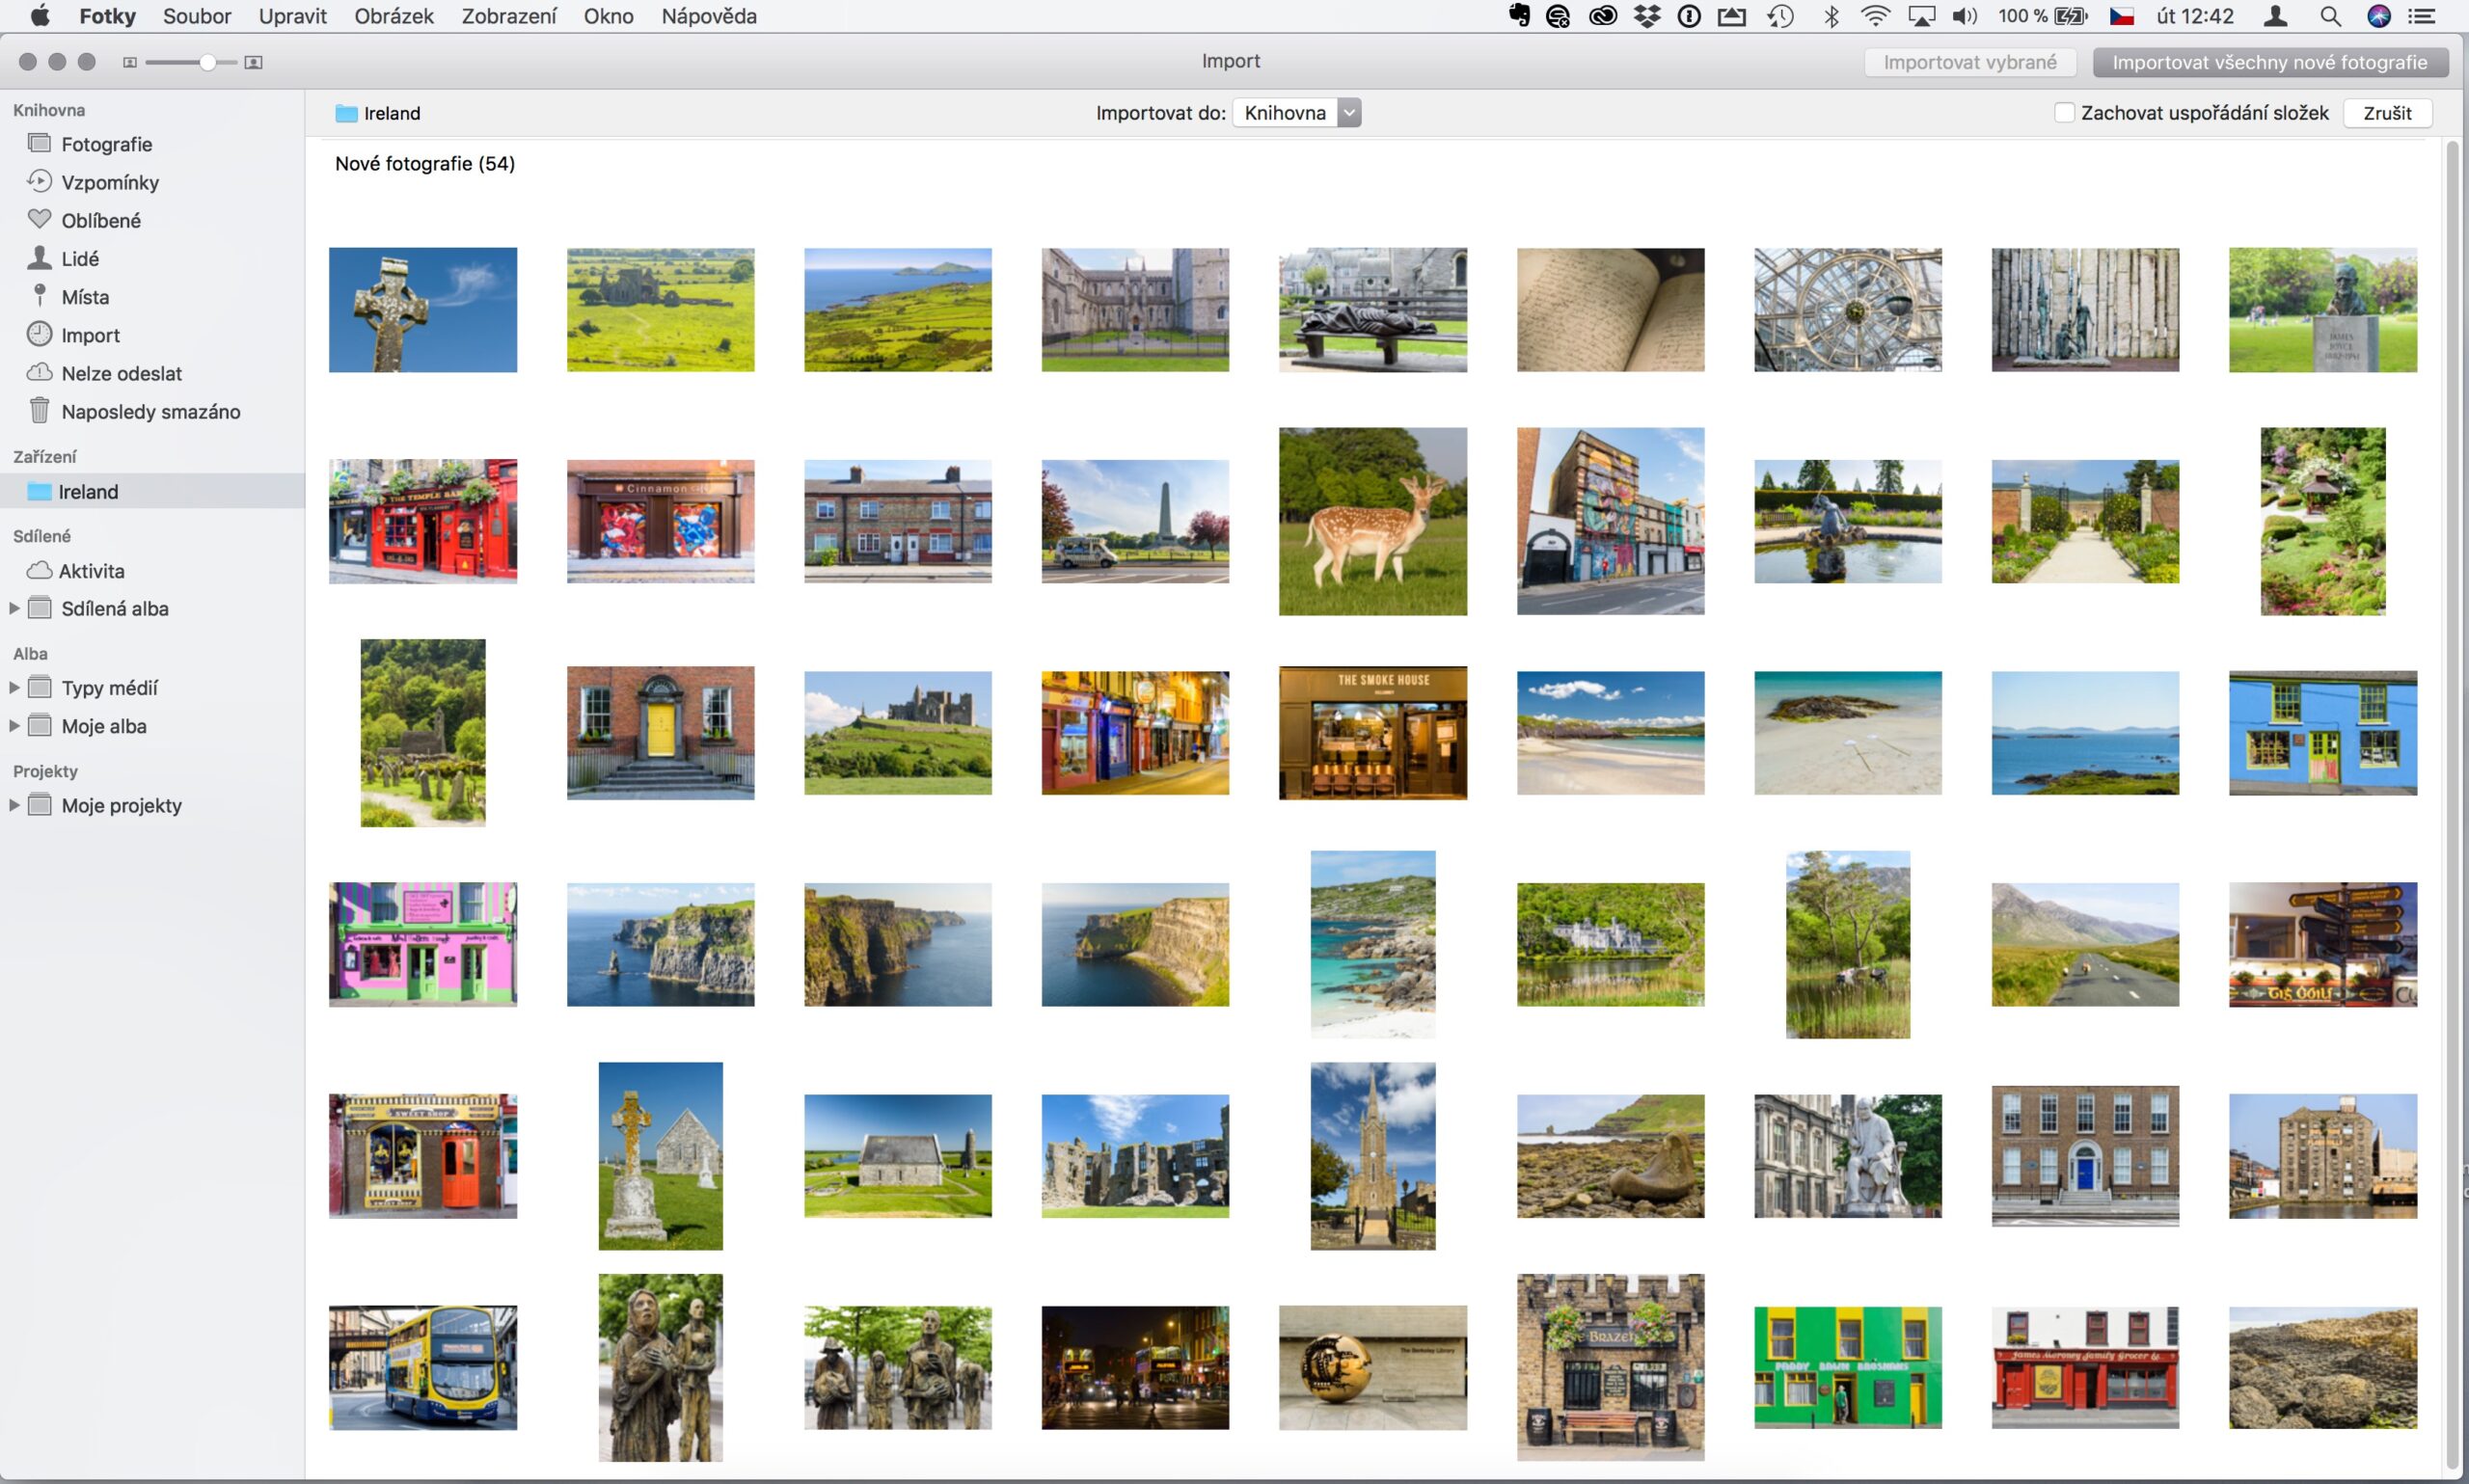This screenshot has height=1484, width=2469.
Task: Click the Nelze odeslat cloud icon
Action: (x=39, y=372)
